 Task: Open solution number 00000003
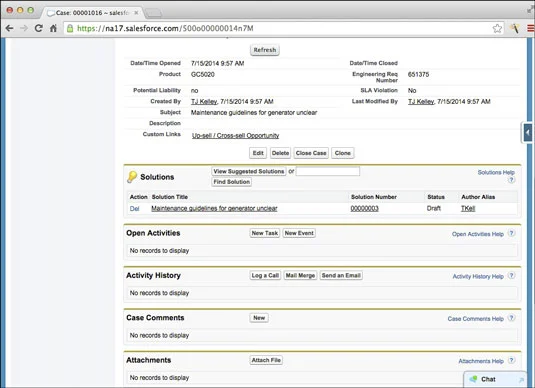point(364,208)
